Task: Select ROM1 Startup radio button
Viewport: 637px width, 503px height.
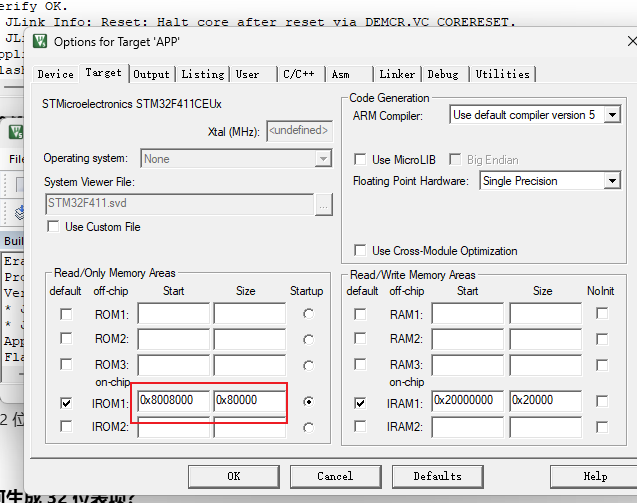Action: click(x=308, y=314)
